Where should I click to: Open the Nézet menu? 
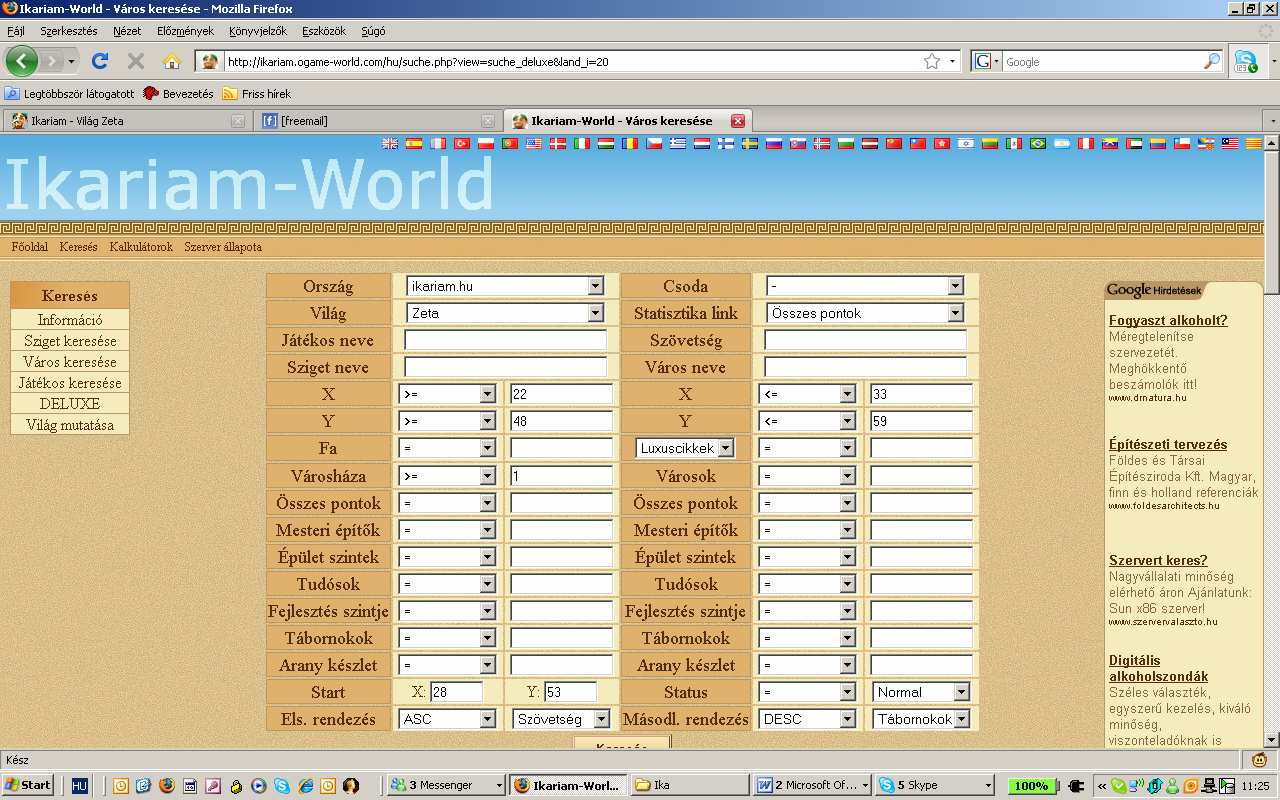coord(127,31)
